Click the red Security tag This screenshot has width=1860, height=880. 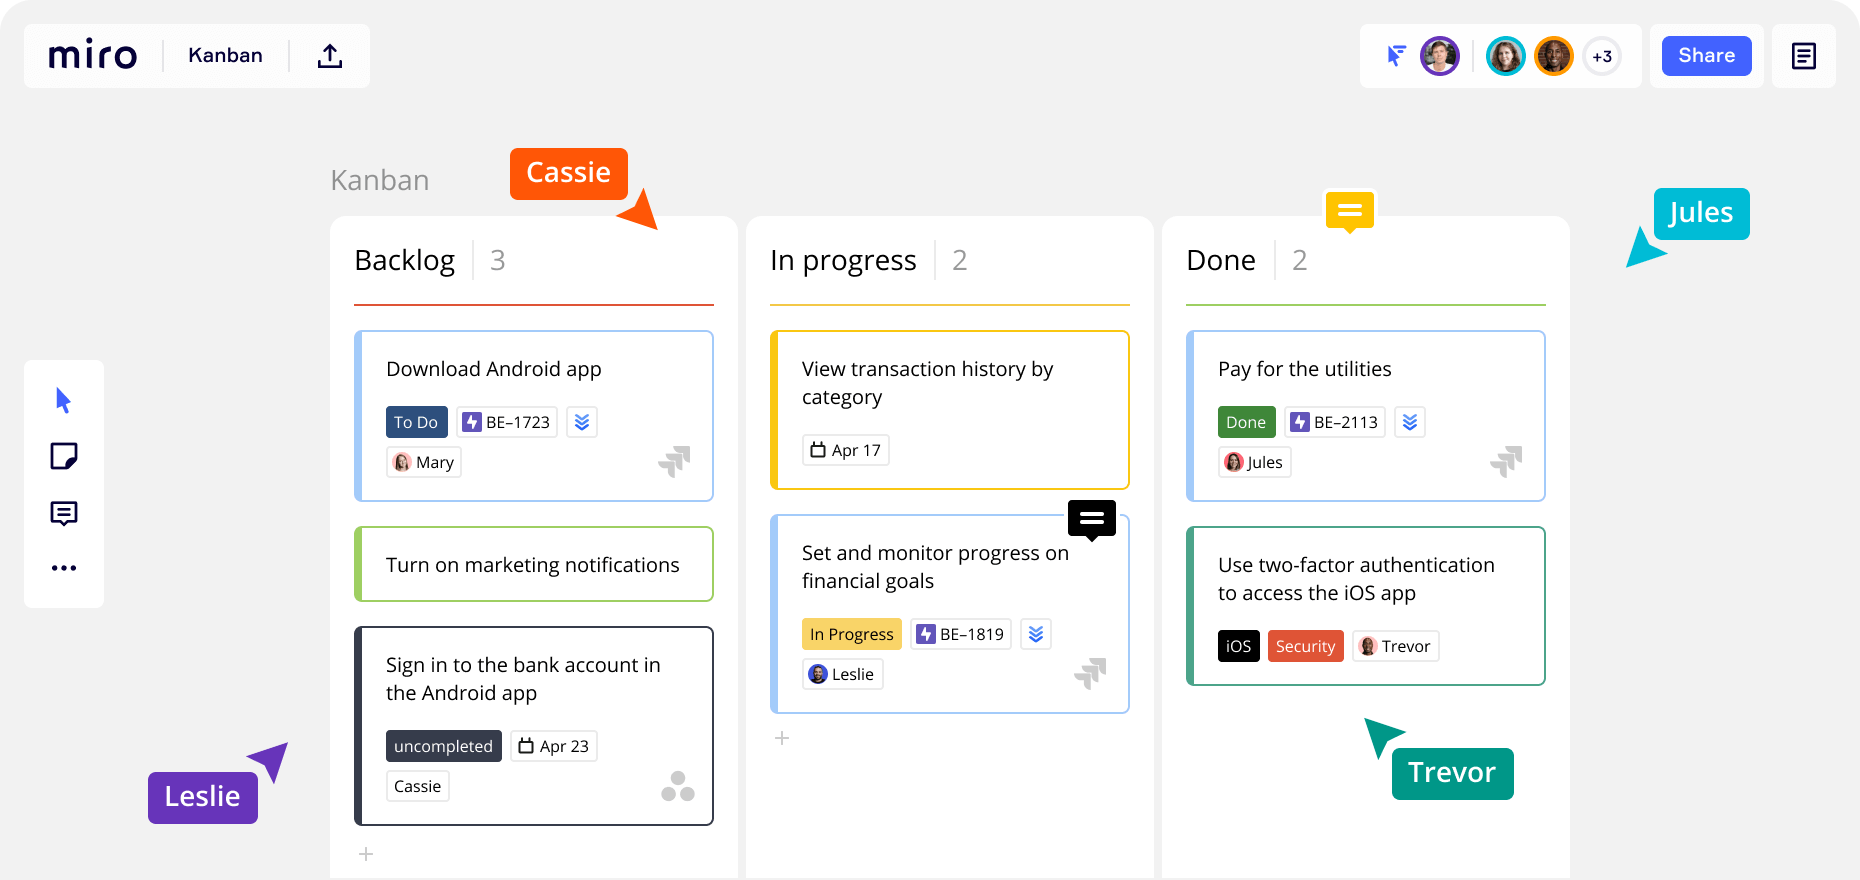click(x=1305, y=646)
